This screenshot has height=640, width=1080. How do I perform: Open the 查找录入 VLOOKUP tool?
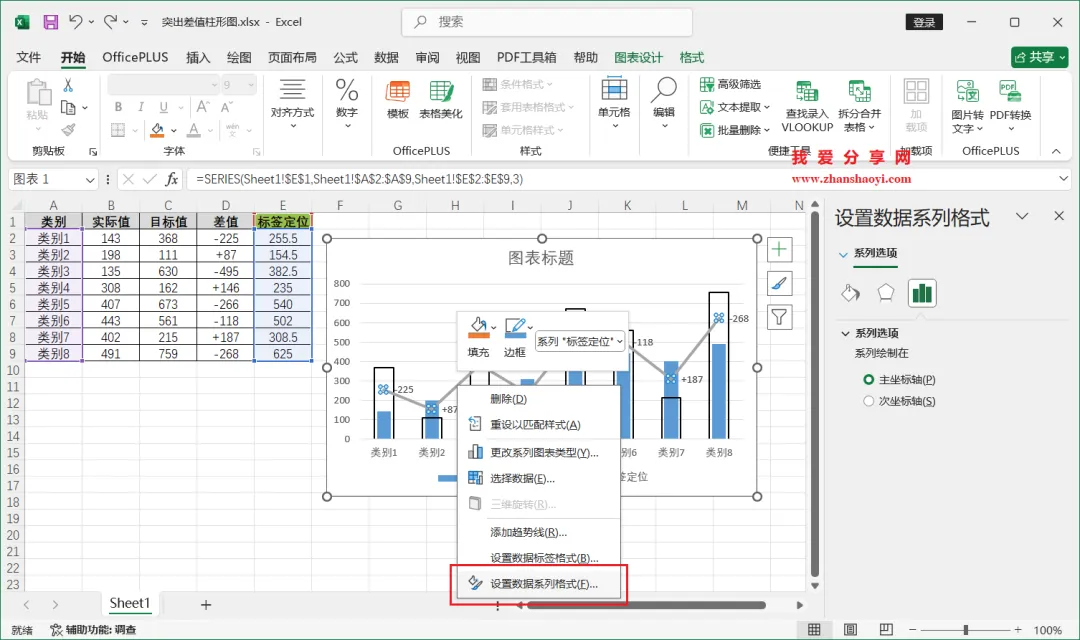[807, 106]
